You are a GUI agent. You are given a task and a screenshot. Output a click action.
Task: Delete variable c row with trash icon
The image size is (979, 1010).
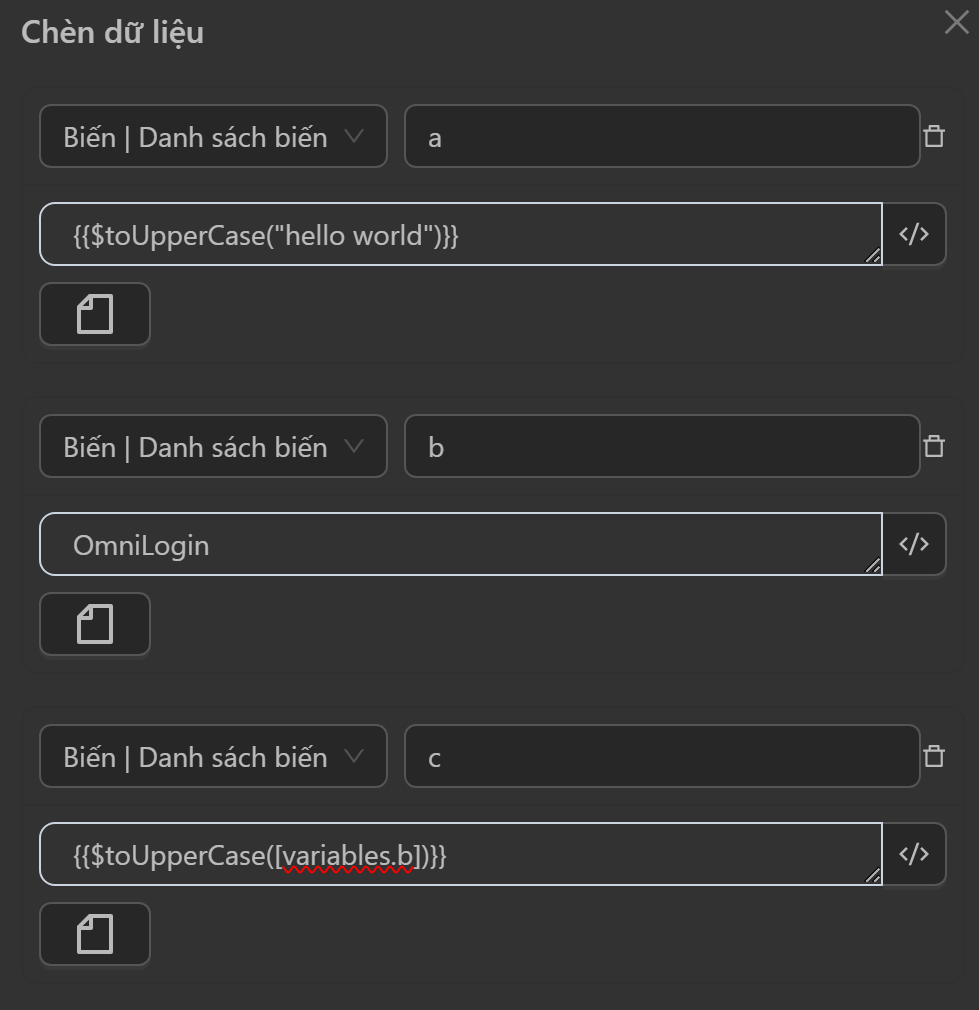[x=934, y=757]
